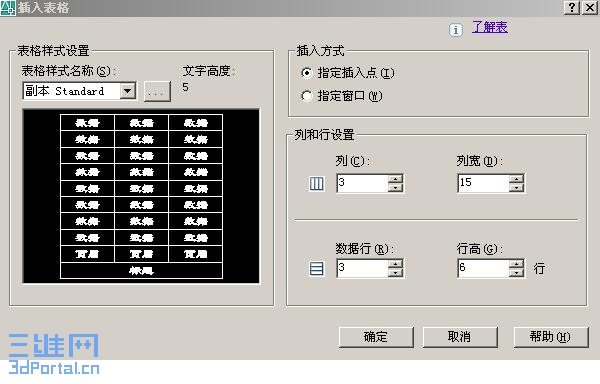
Task: Click the rows icon next to 数据行 field
Action: click(x=316, y=268)
